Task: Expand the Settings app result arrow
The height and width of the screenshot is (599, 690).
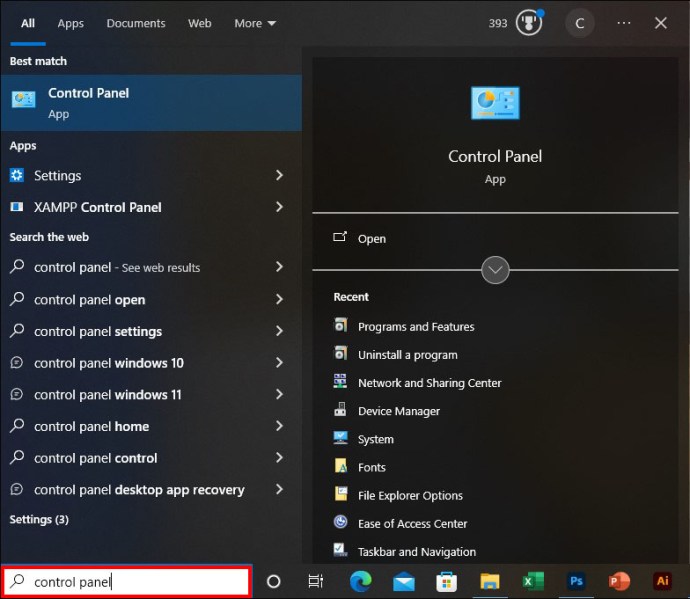Action: (279, 175)
